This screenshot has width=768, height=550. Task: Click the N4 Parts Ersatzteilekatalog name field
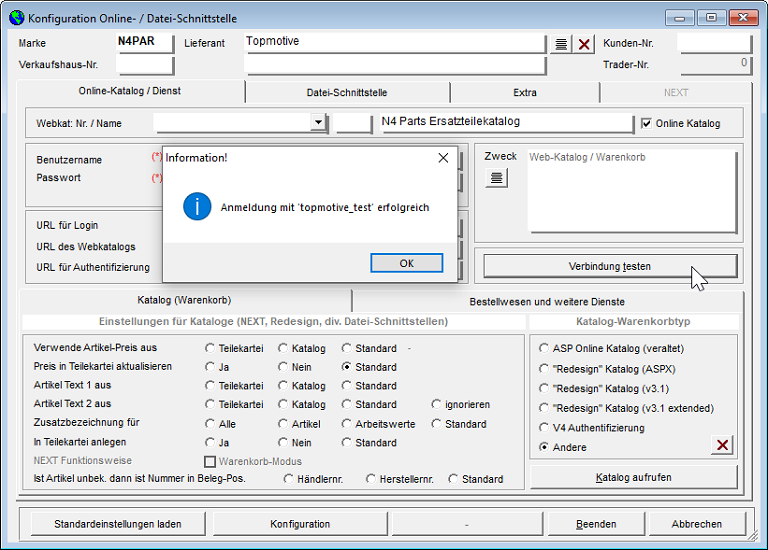pyautogui.click(x=507, y=122)
